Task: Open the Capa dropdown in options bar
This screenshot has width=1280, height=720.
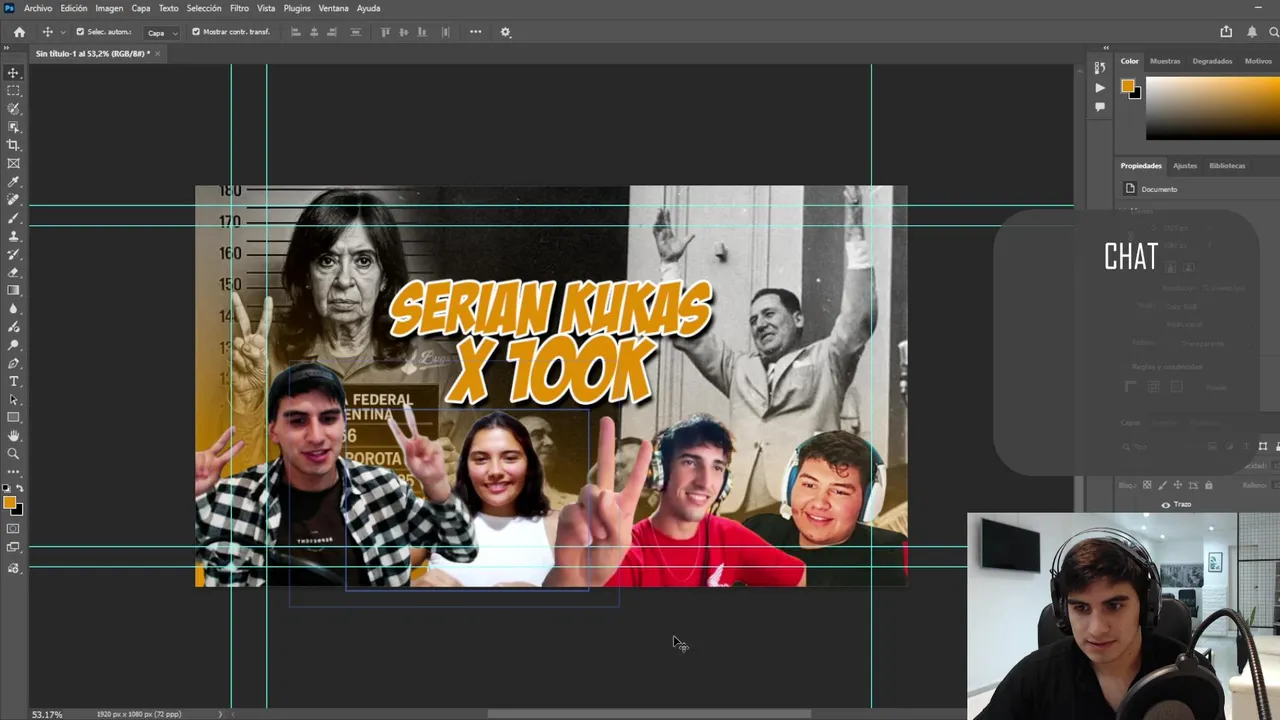Action: click(162, 33)
